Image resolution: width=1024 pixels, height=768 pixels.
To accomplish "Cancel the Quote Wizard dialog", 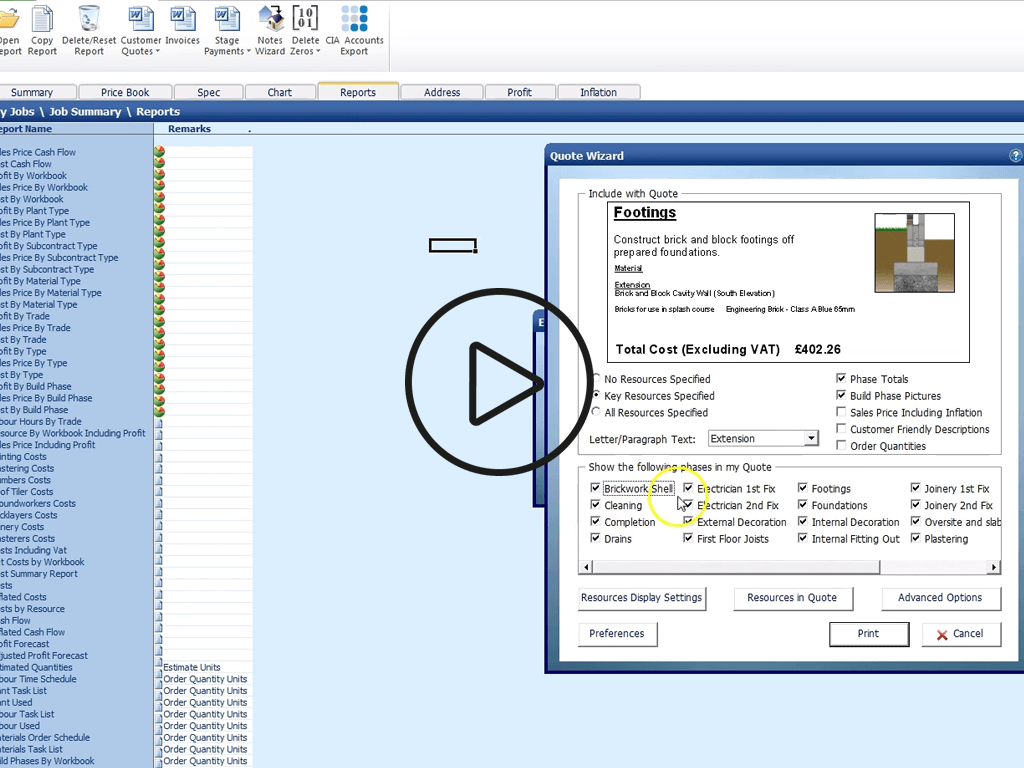I will point(960,633).
